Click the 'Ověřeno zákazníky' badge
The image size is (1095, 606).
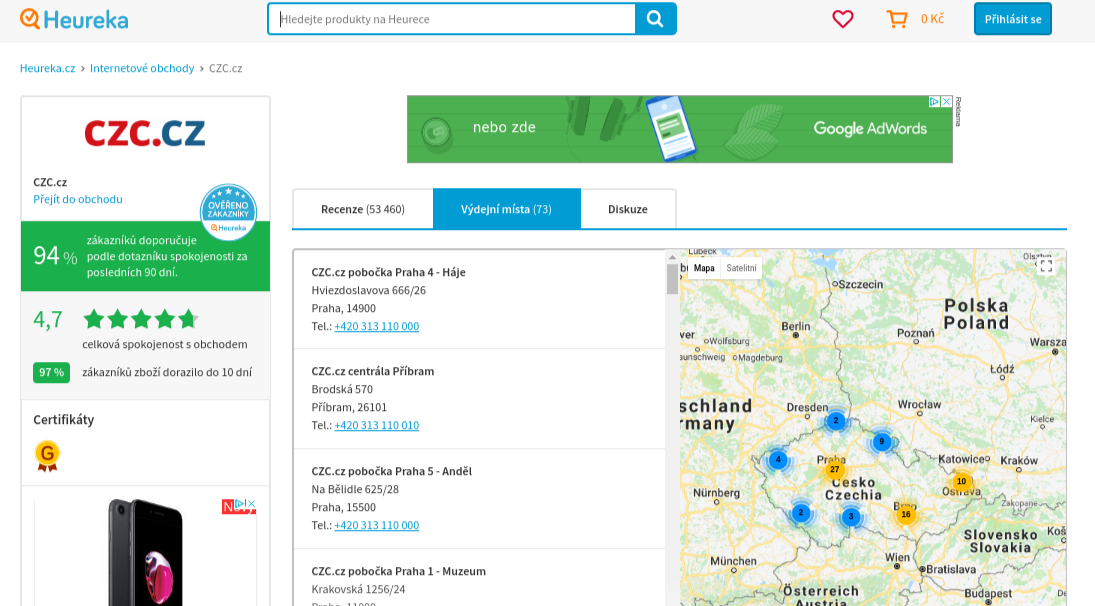[228, 212]
